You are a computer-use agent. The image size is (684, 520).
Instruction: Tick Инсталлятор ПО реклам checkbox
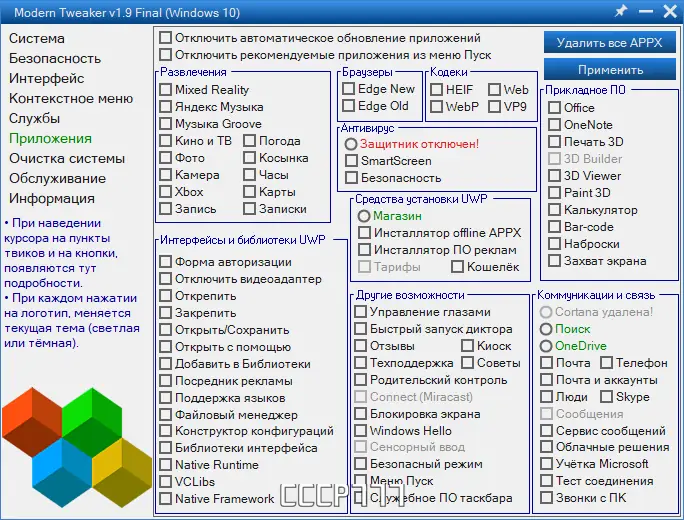[364, 250]
